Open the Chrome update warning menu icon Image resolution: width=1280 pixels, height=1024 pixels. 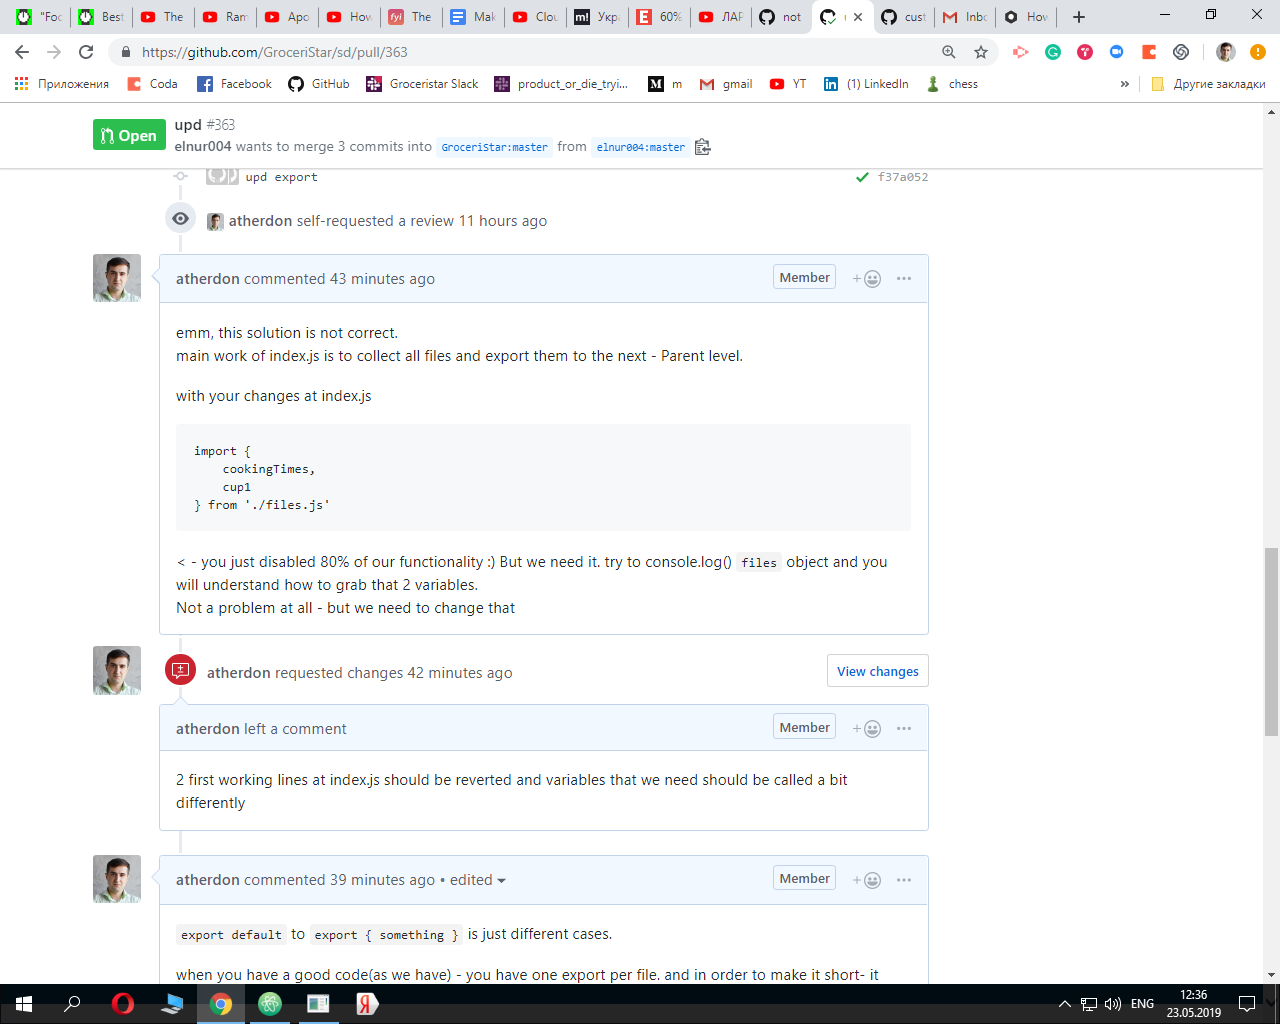pos(1258,52)
